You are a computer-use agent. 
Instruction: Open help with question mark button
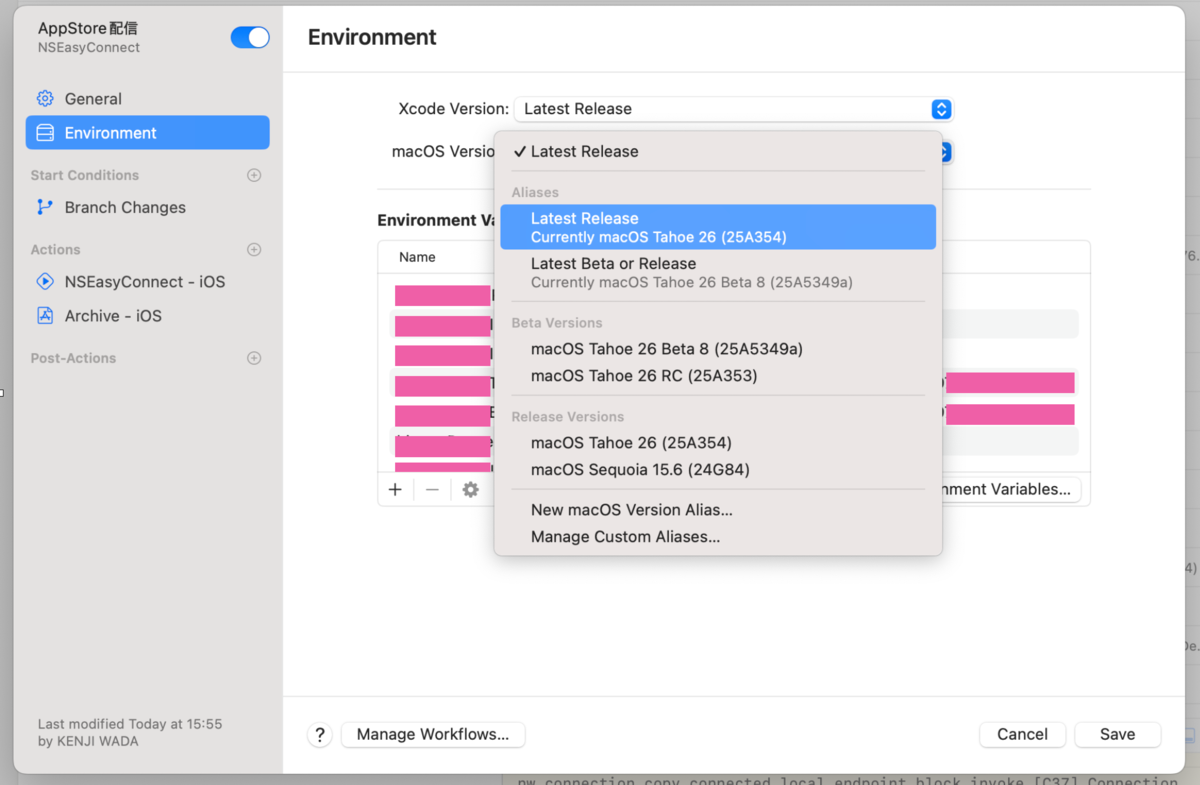(x=319, y=735)
